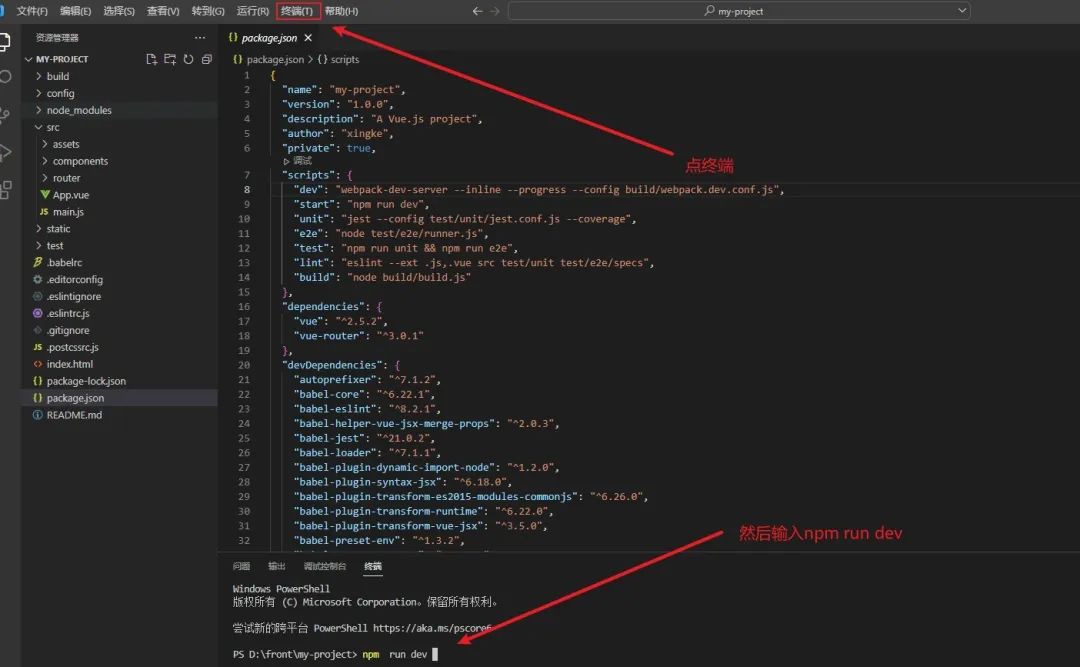
Task: Open the .eslintrc.js file
Action: (x=68, y=313)
